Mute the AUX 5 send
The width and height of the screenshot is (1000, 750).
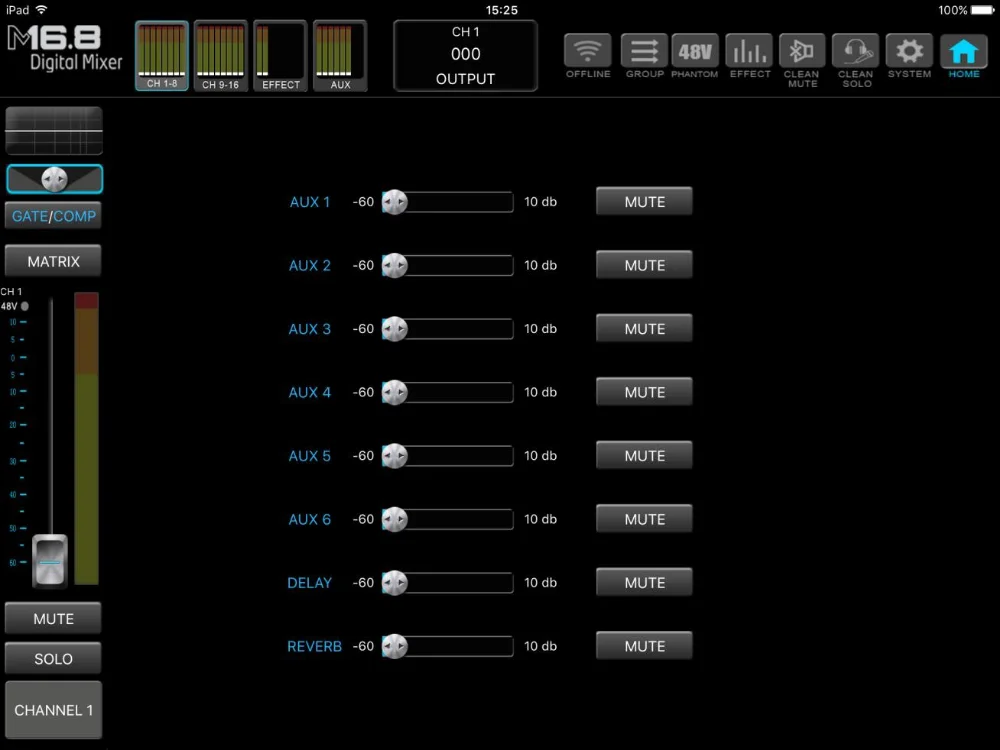click(644, 455)
